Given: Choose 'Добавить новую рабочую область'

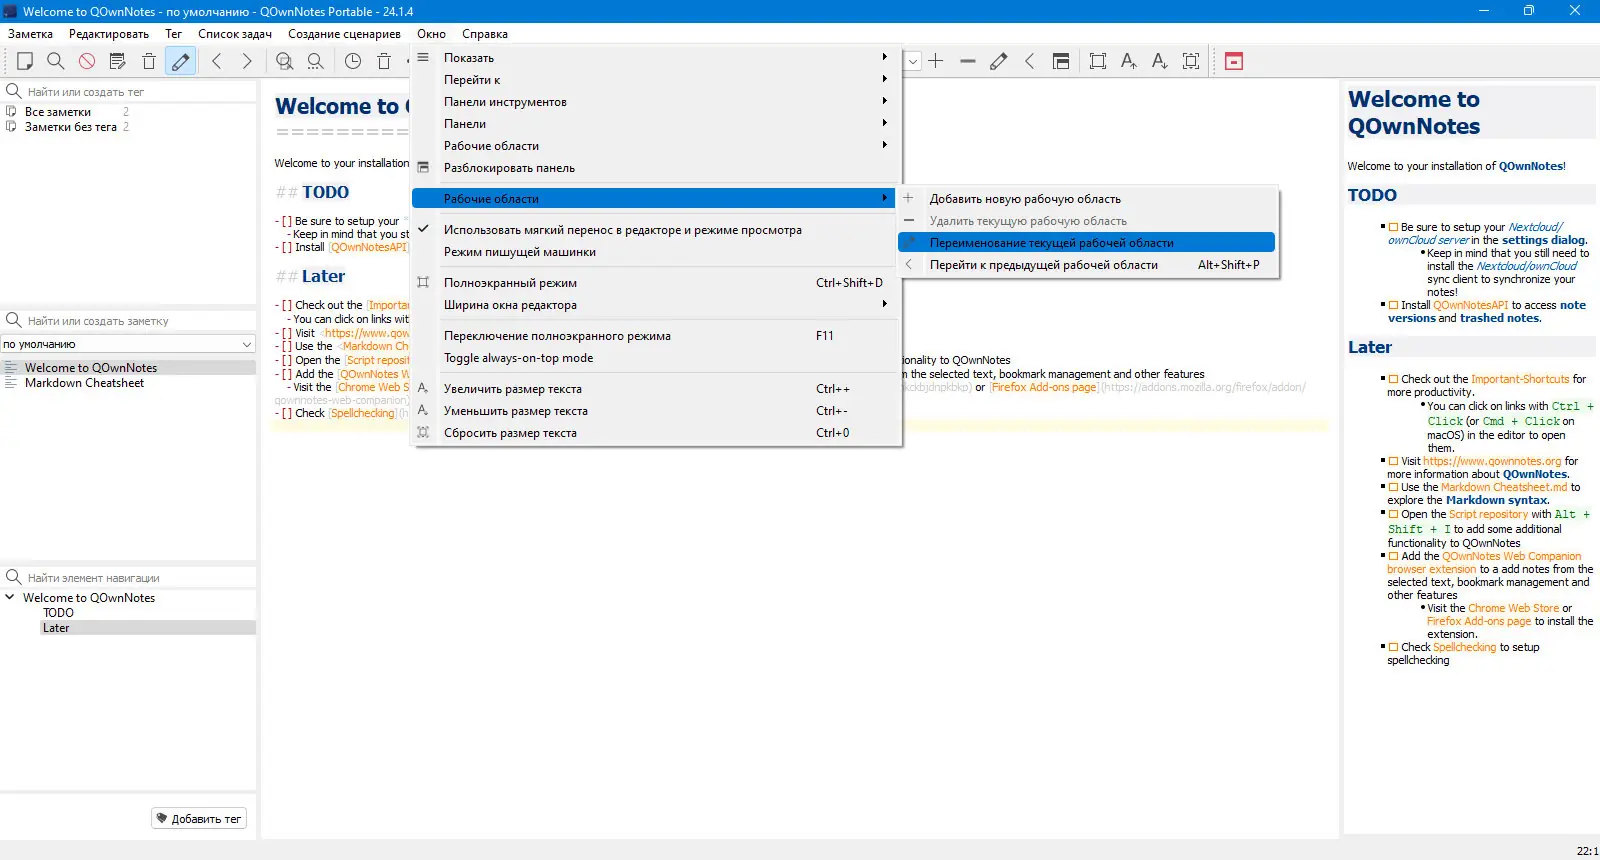Looking at the screenshot, I should click(1087, 199).
